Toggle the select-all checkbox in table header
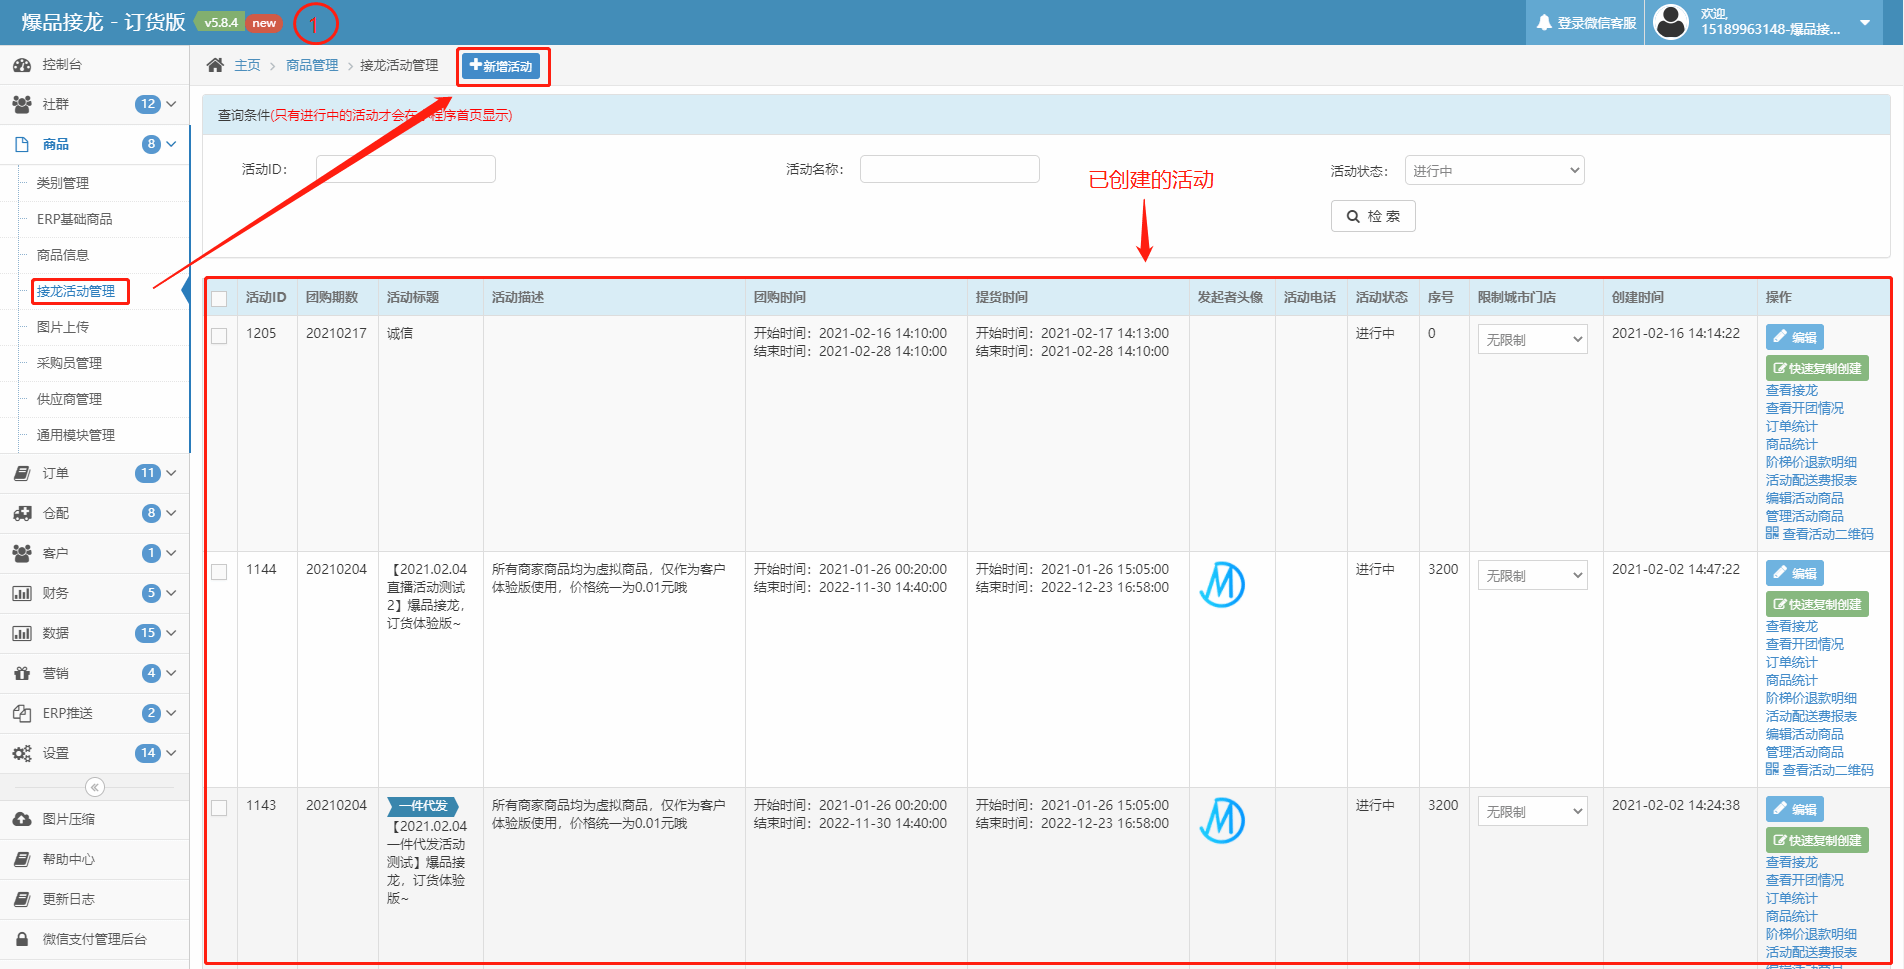Screen dimensions: 1904x969 [x=219, y=299]
